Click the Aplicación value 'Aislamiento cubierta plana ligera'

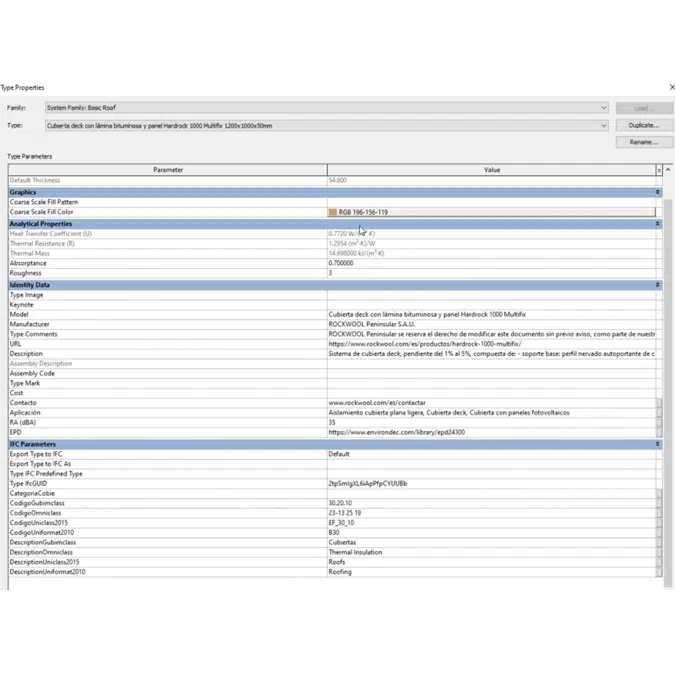449,413
